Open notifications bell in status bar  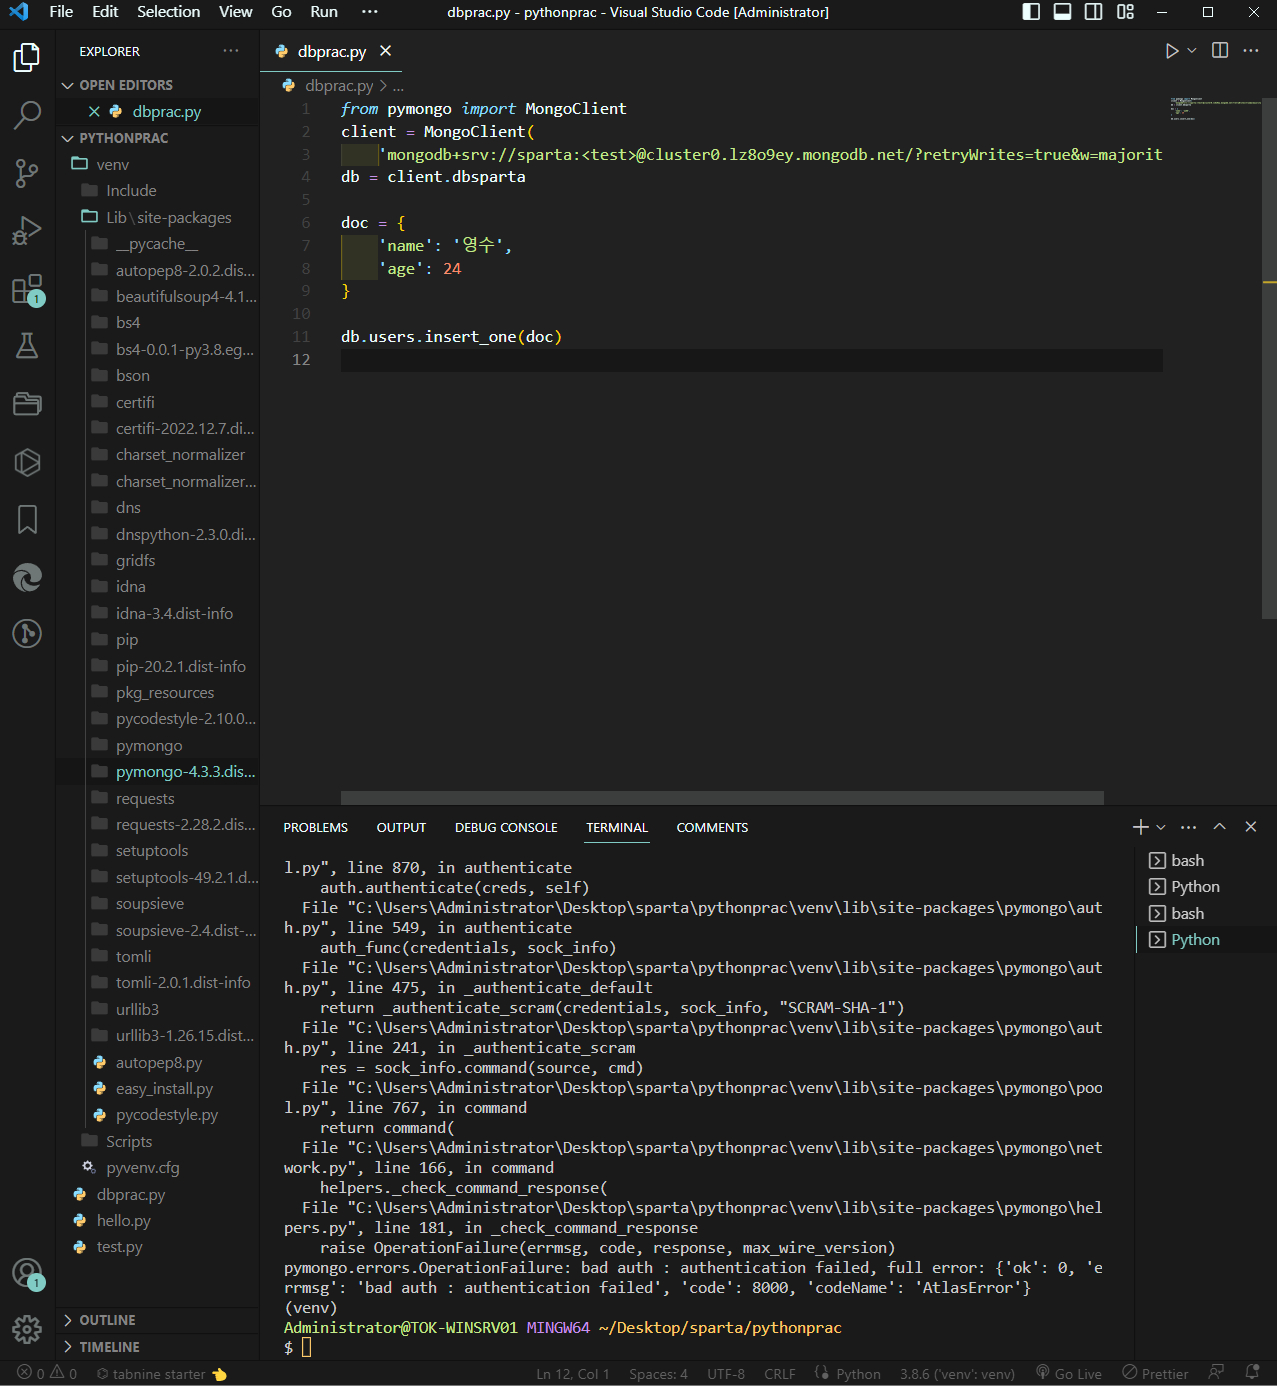tap(1252, 1373)
